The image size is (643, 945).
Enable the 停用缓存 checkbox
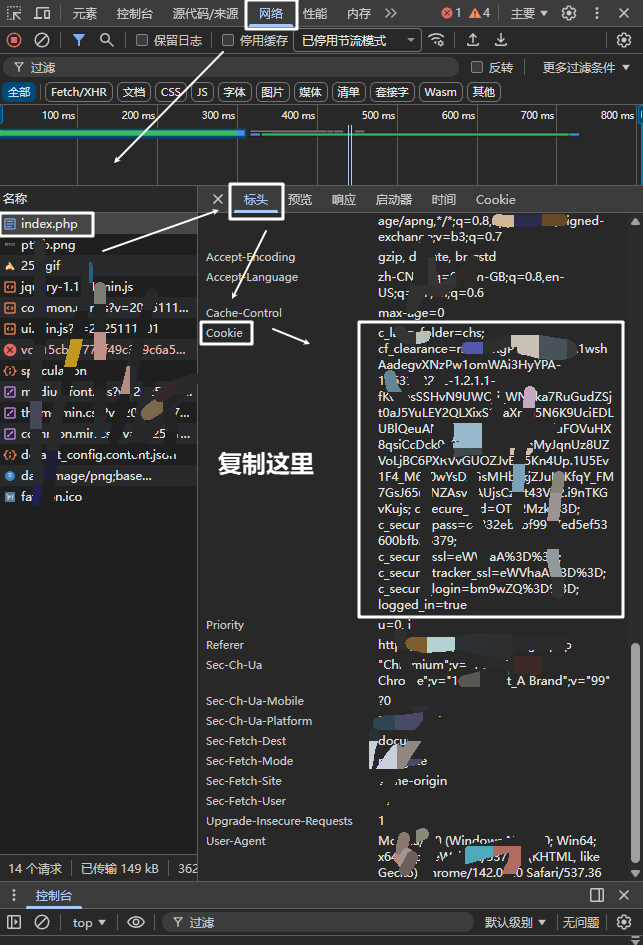click(228, 40)
